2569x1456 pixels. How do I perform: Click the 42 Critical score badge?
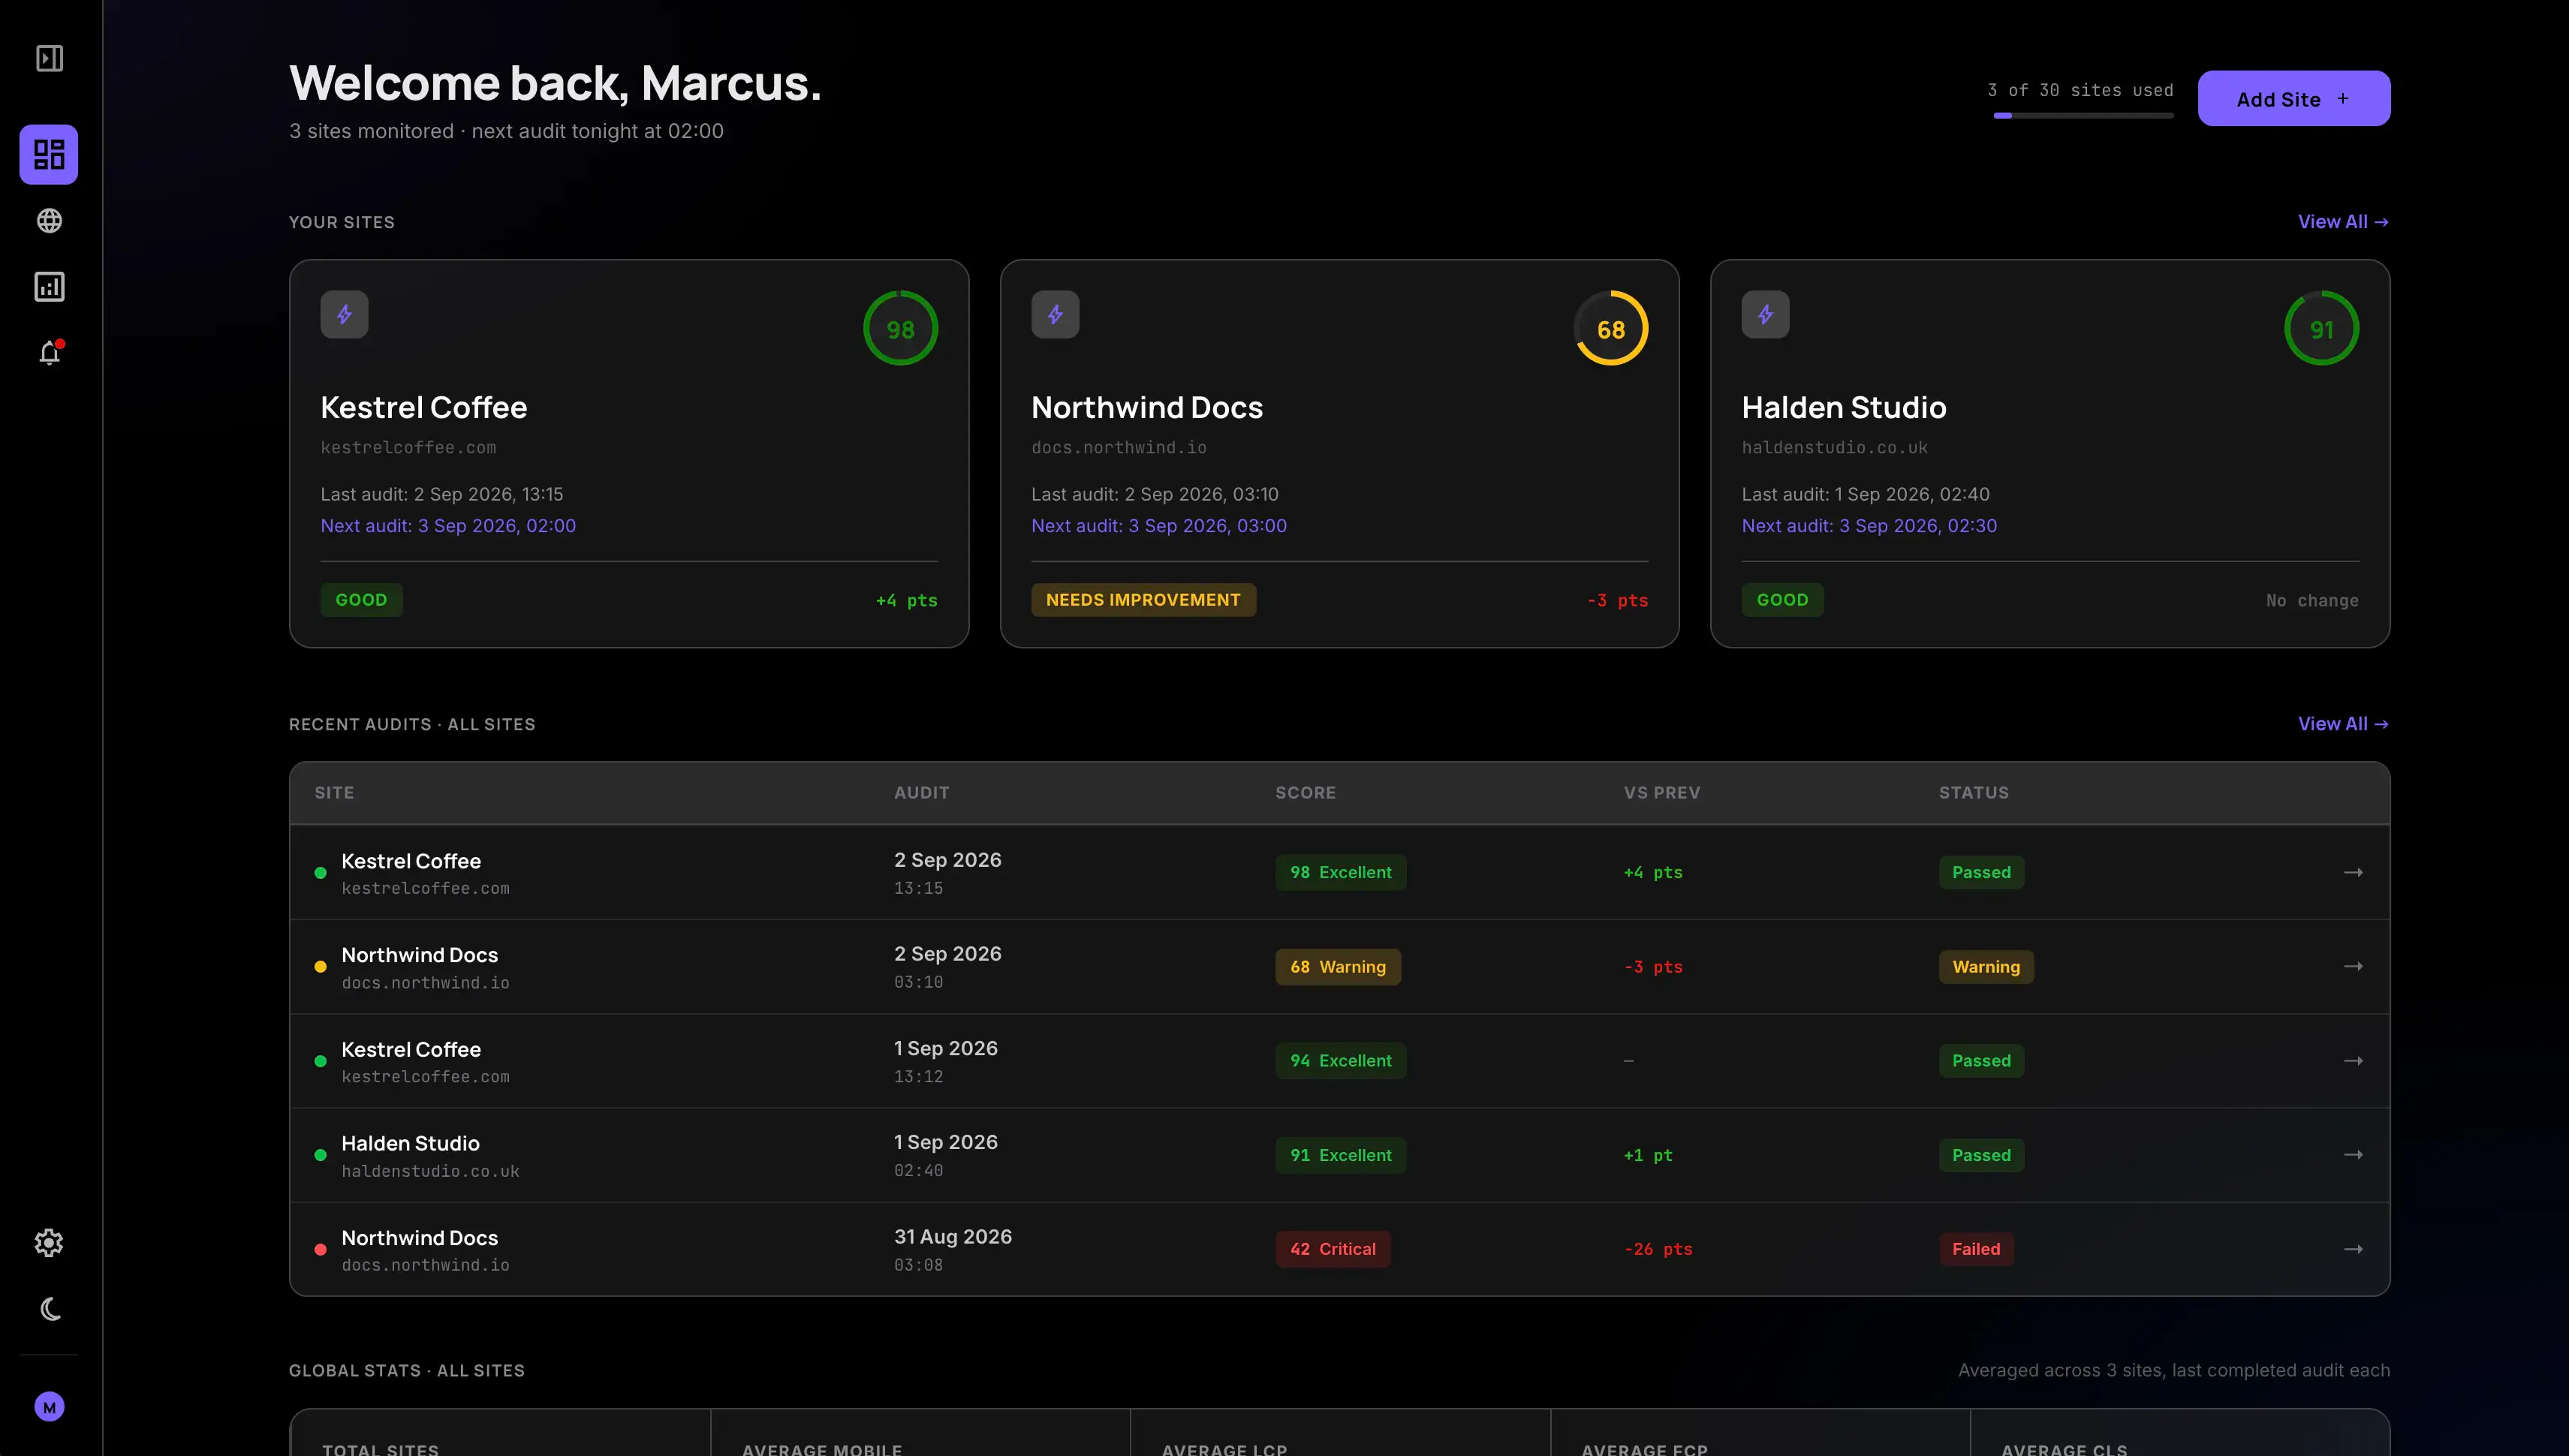(1332, 1249)
